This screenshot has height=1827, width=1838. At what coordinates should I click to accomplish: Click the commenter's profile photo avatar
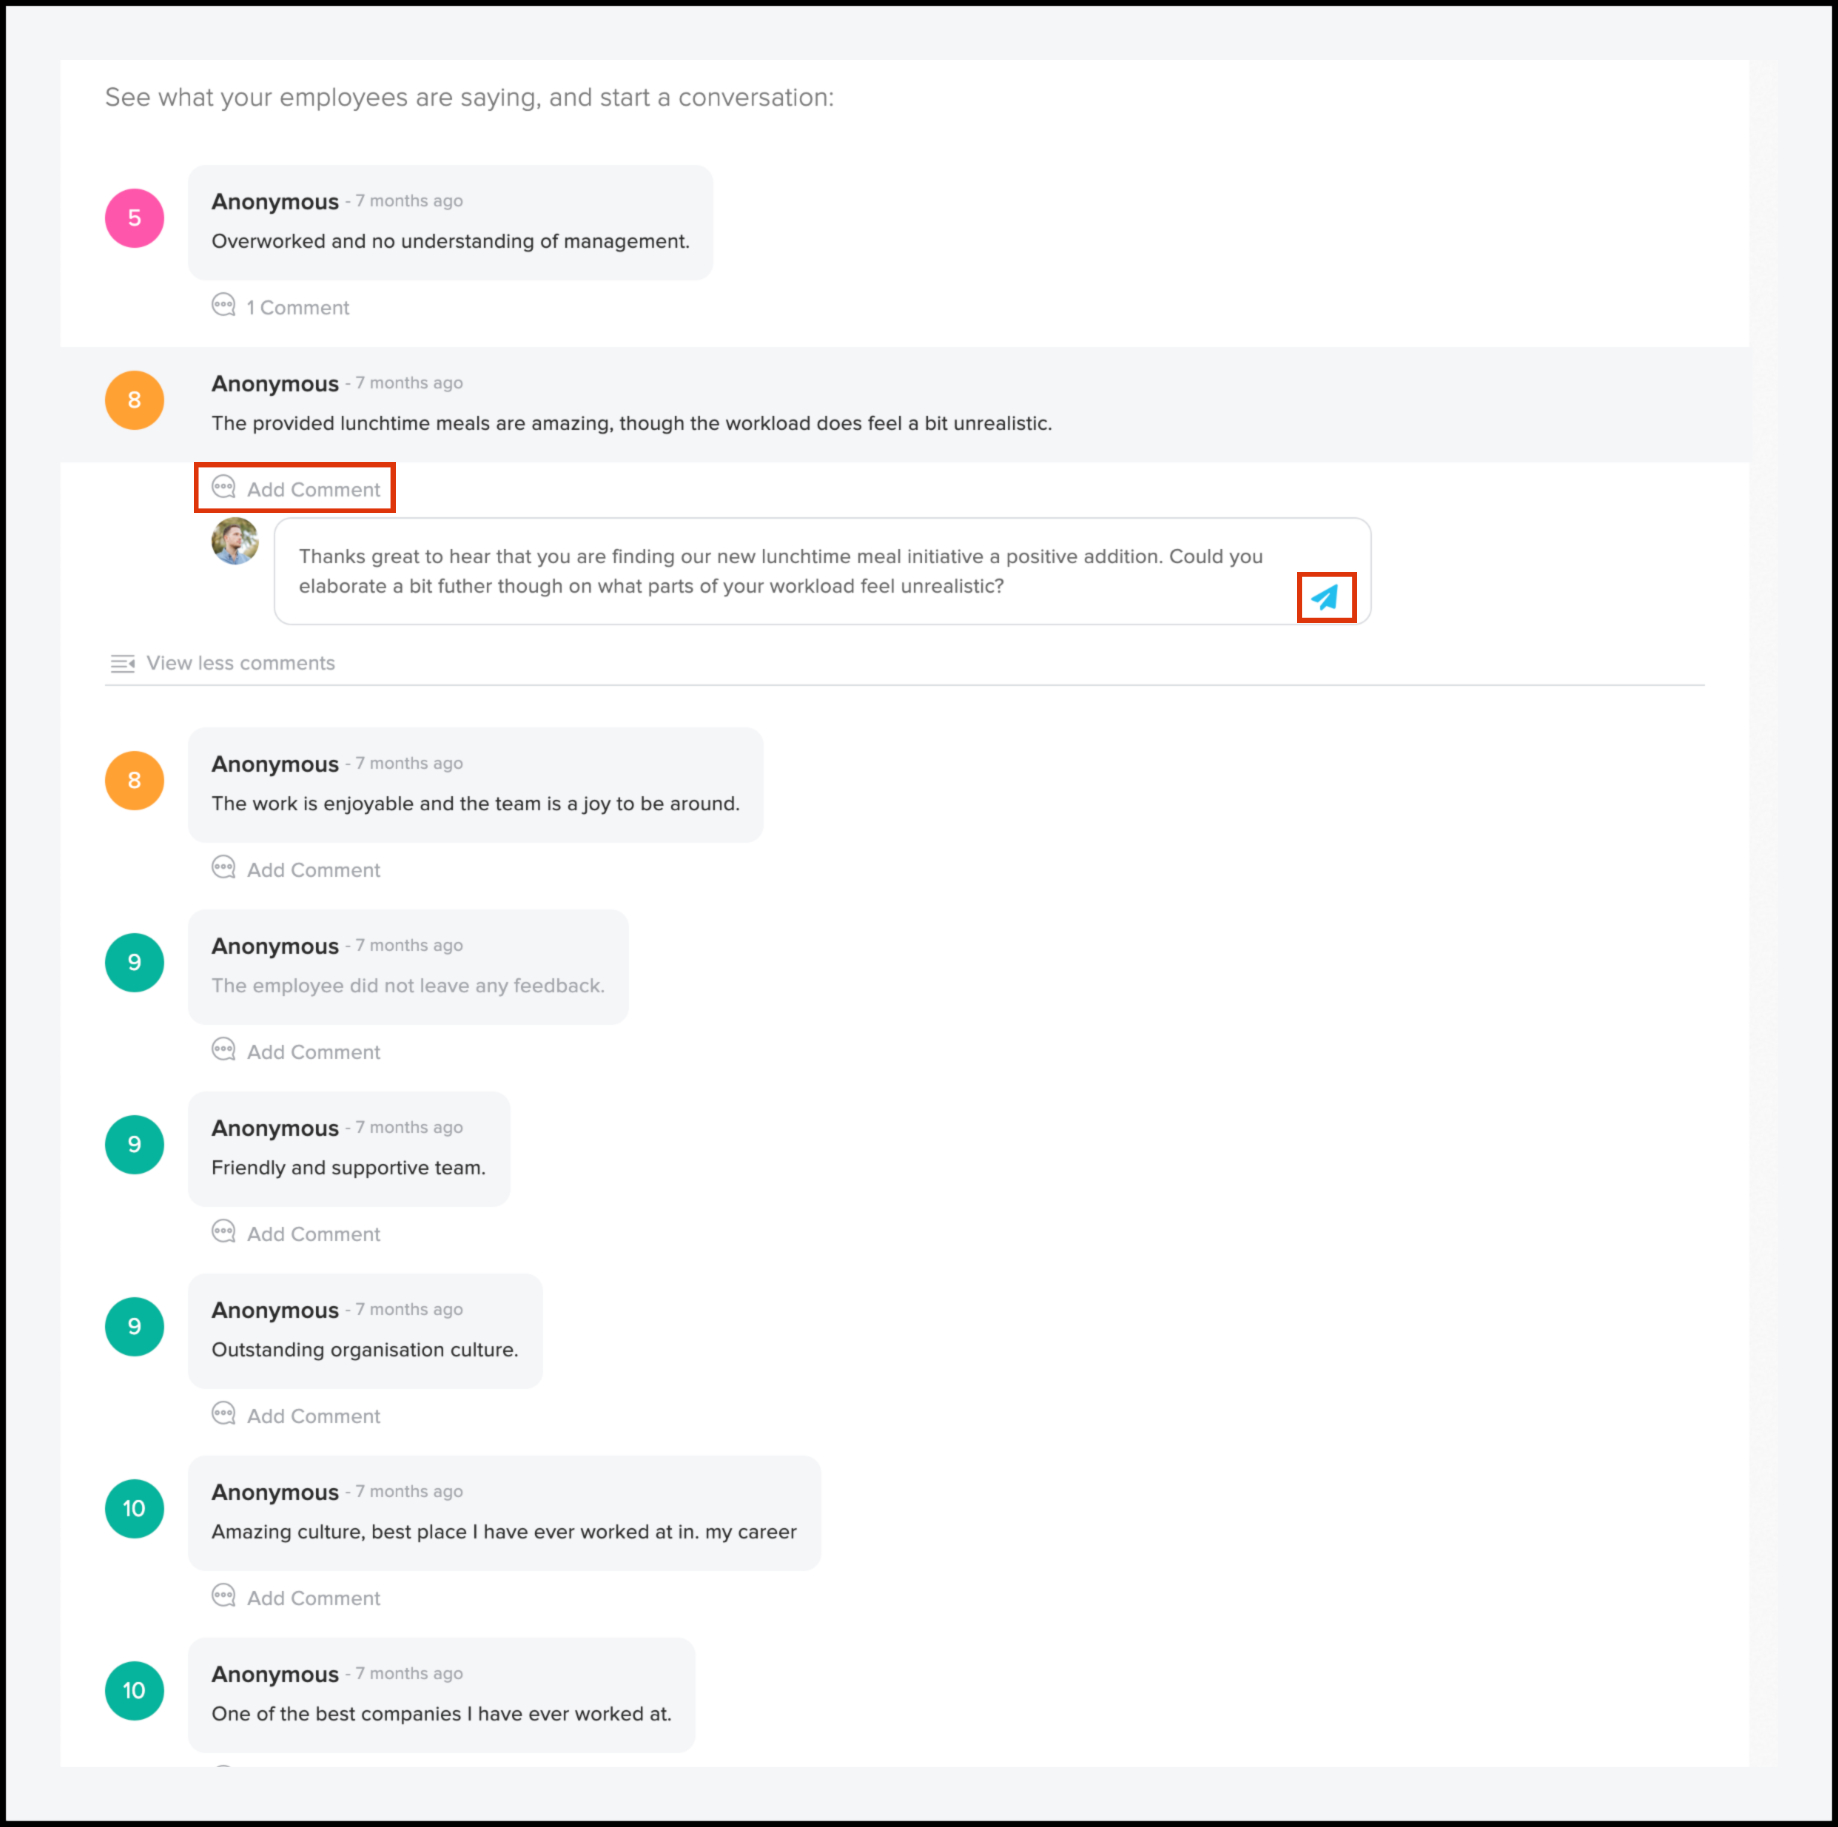click(x=235, y=542)
